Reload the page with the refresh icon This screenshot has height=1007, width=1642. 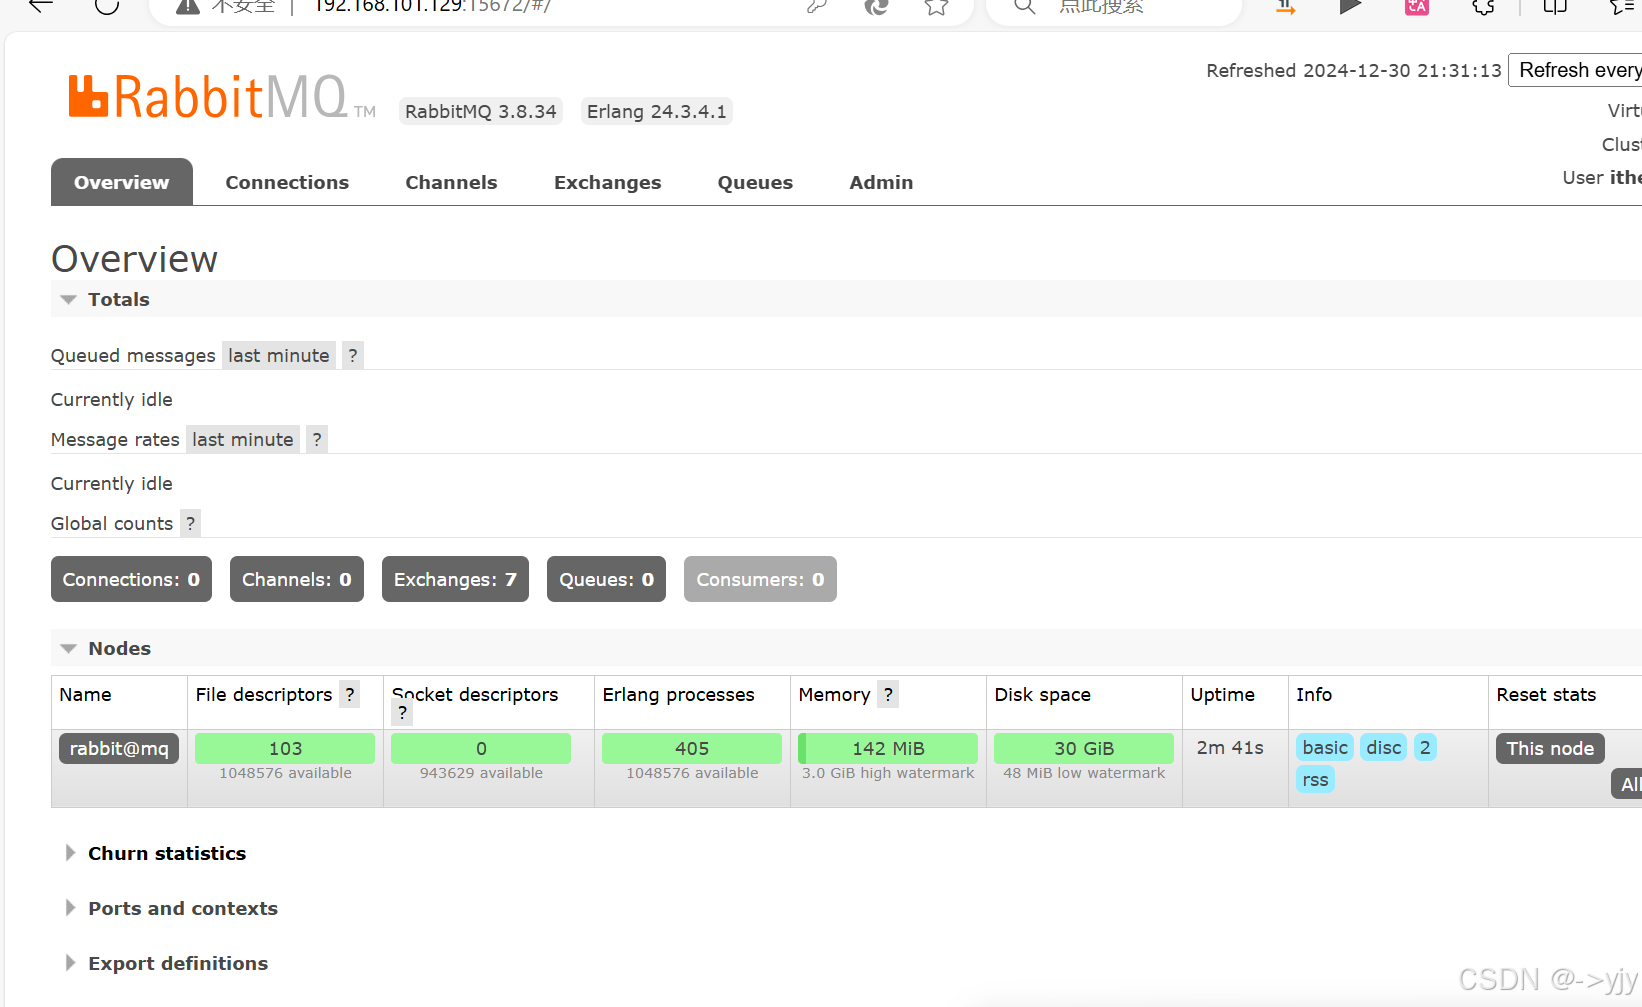(107, 5)
